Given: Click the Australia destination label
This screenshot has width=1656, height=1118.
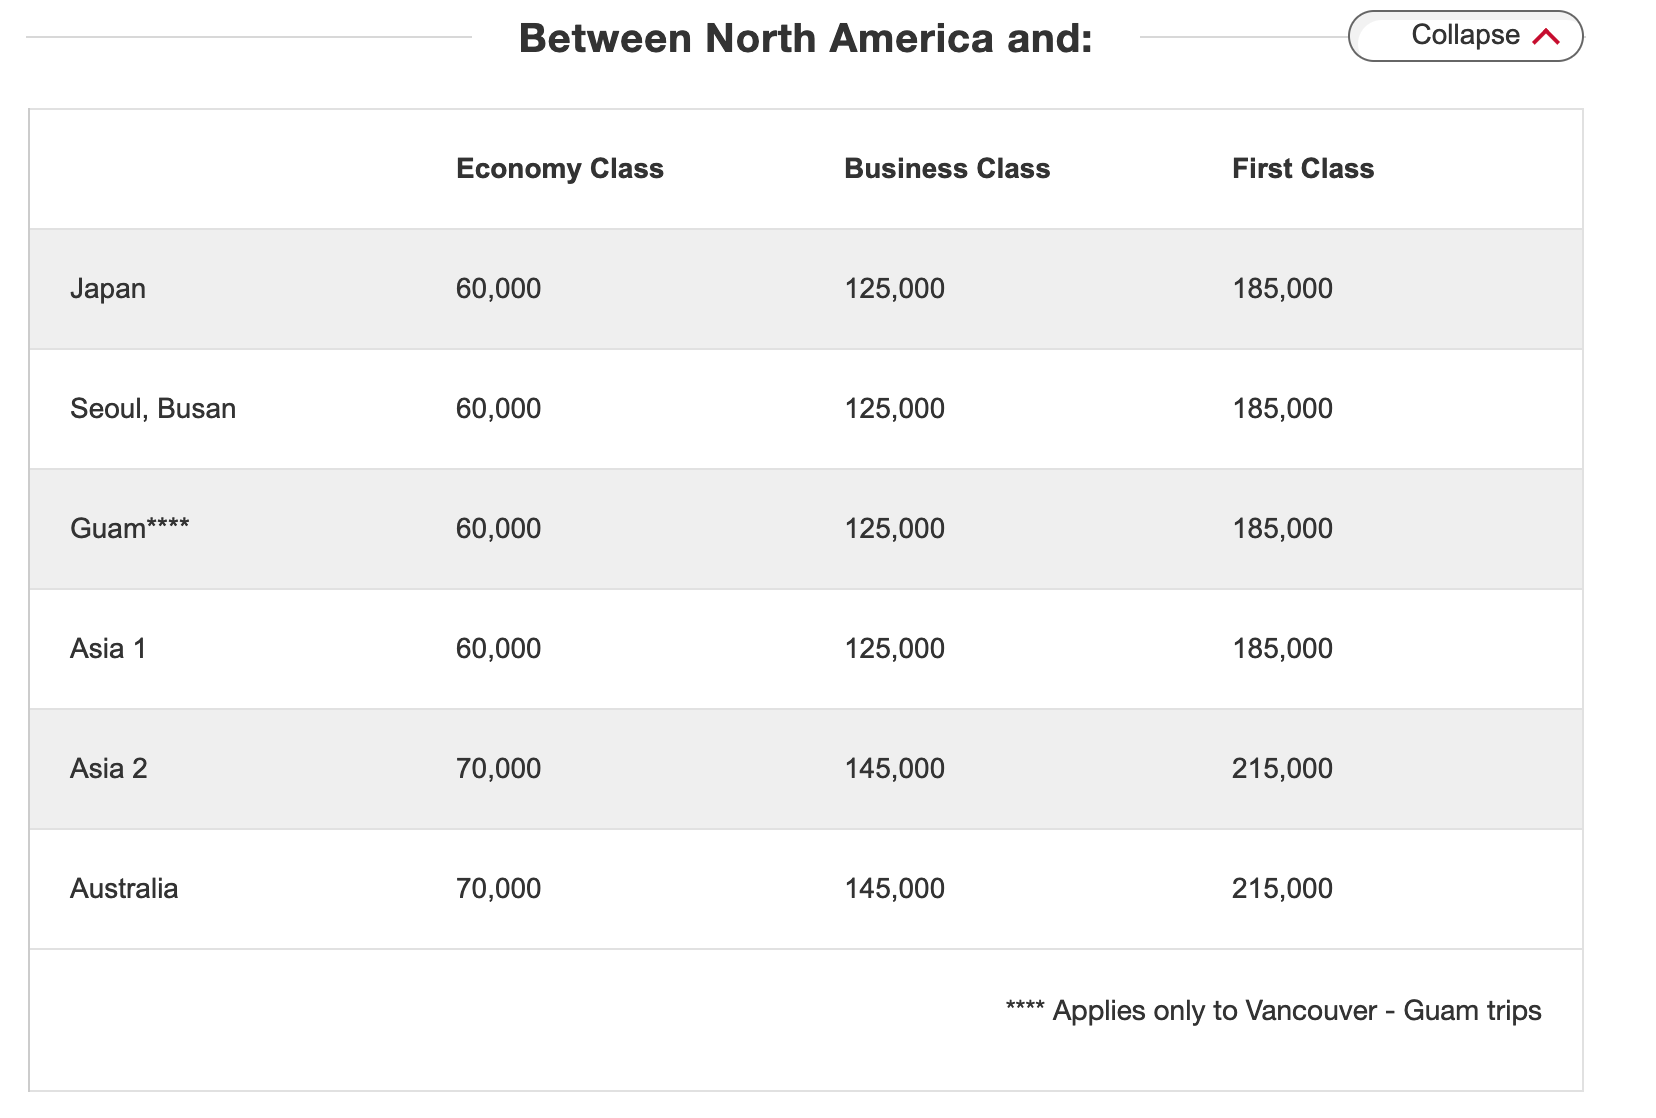Looking at the screenshot, I should pos(124,889).
